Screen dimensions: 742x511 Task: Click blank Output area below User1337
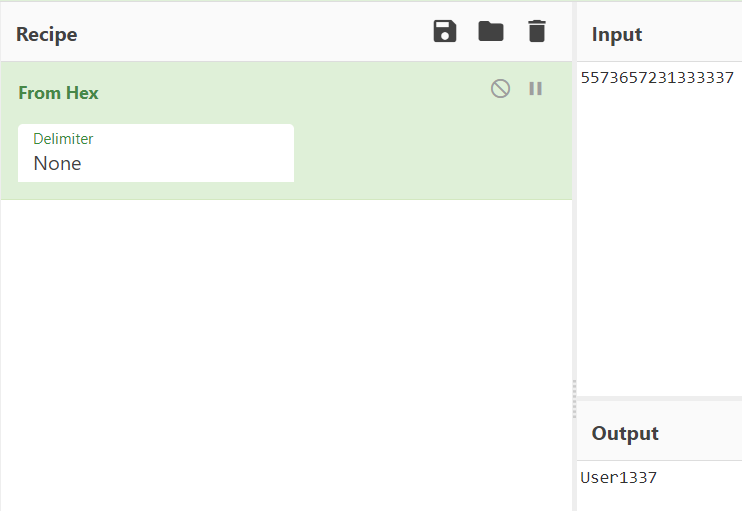pos(660,500)
